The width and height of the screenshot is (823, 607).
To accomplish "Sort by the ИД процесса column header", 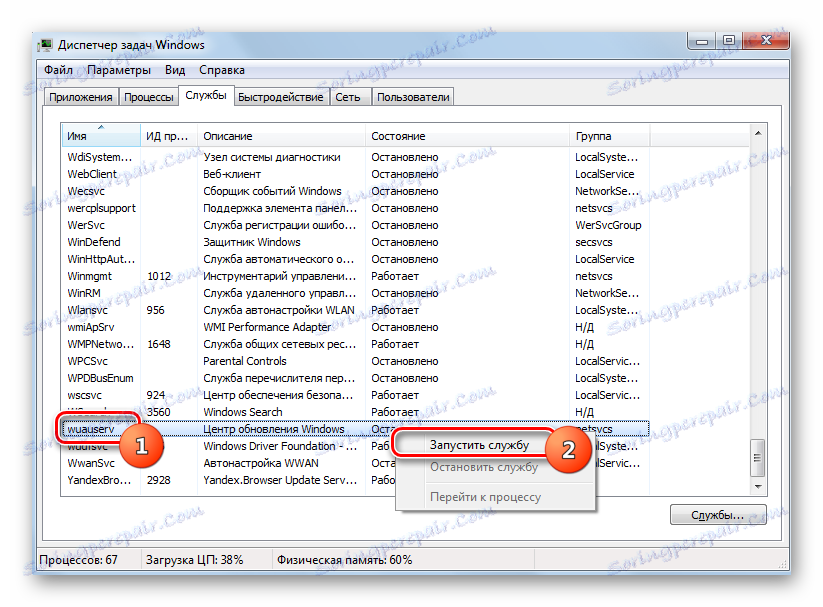I will point(169,136).
